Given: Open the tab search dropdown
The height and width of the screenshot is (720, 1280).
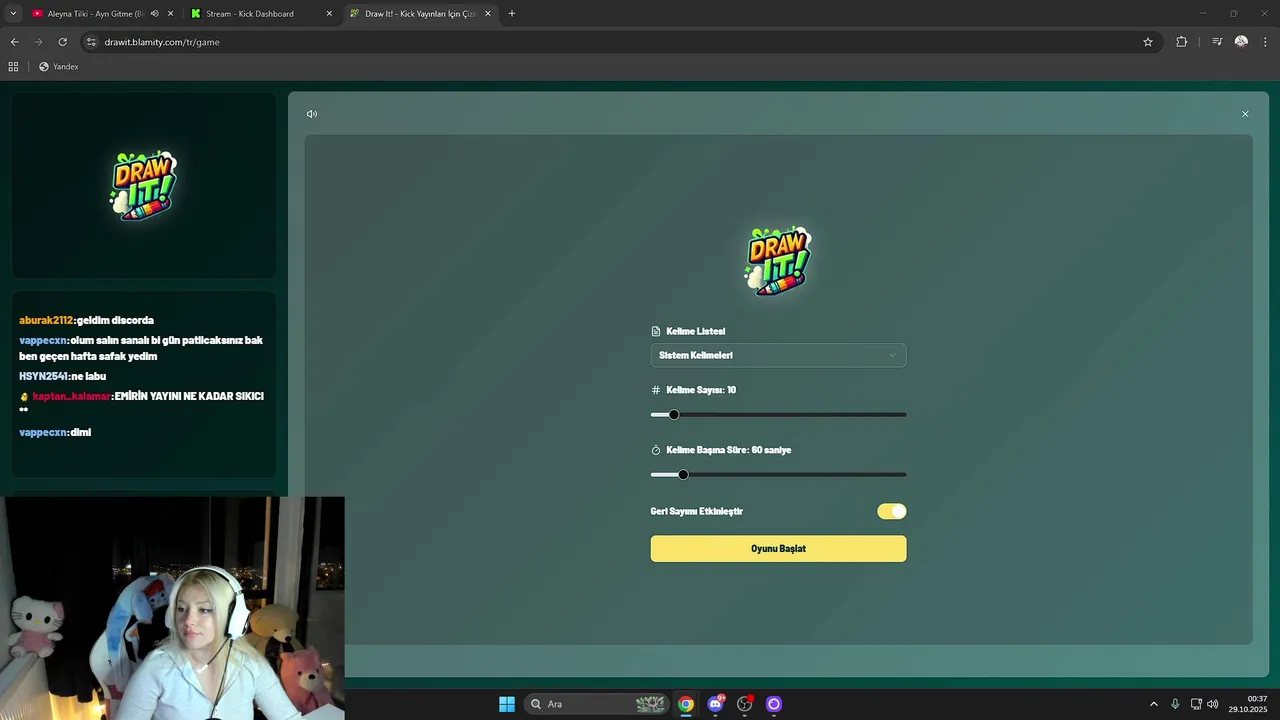Looking at the screenshot, I should (x=13, y=14).
